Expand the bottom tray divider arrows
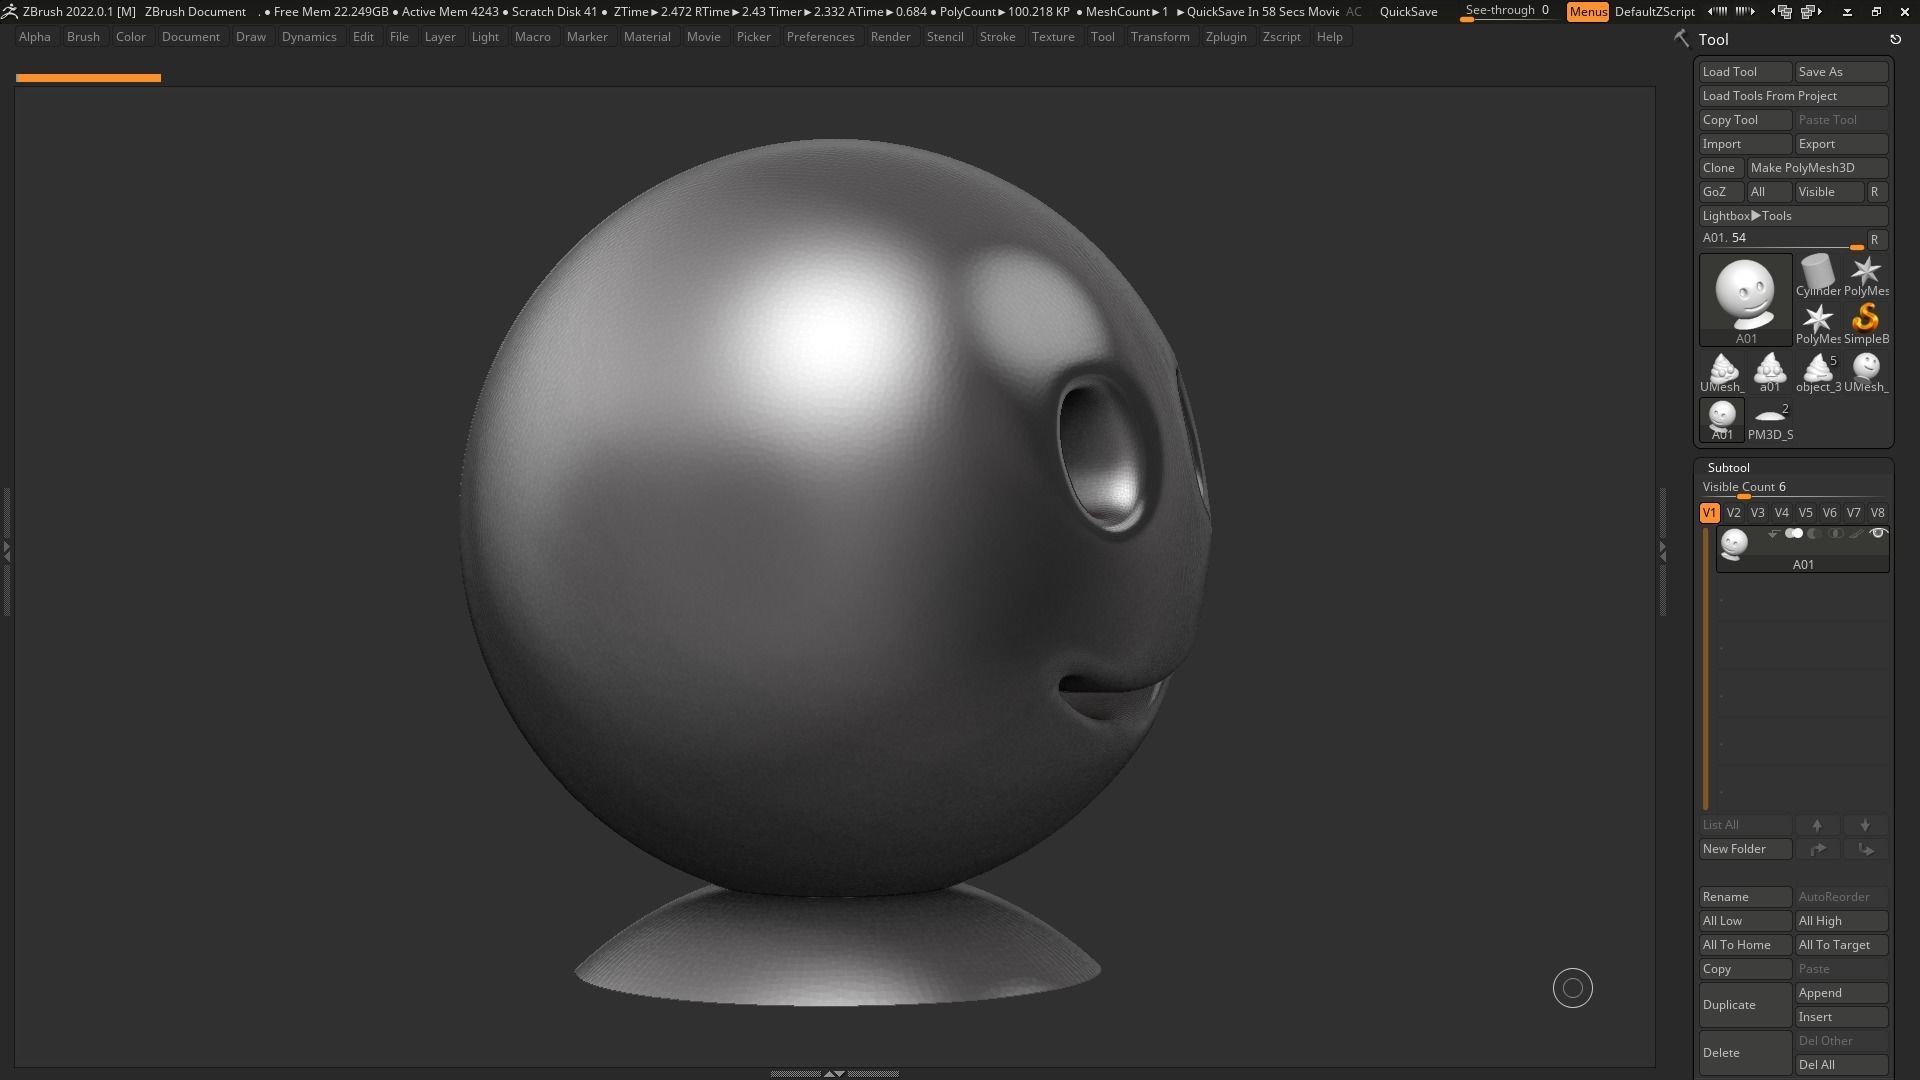This screenshot has height=1080, width=1920. (x=834, y=1073)
